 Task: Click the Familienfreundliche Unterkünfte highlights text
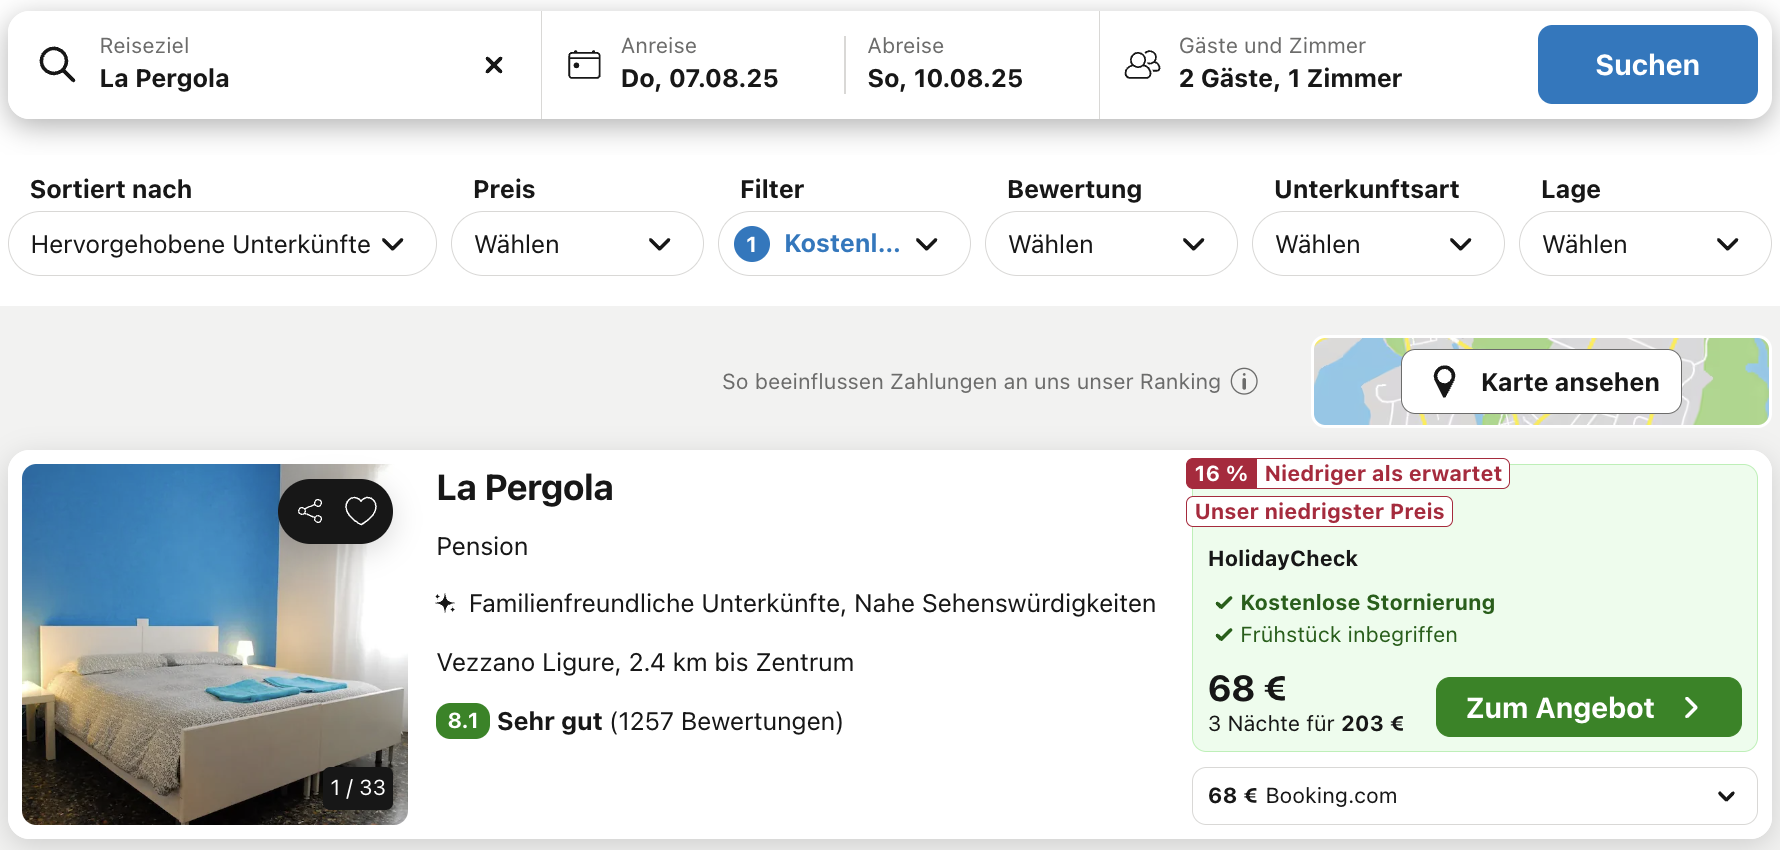[812, 603]
